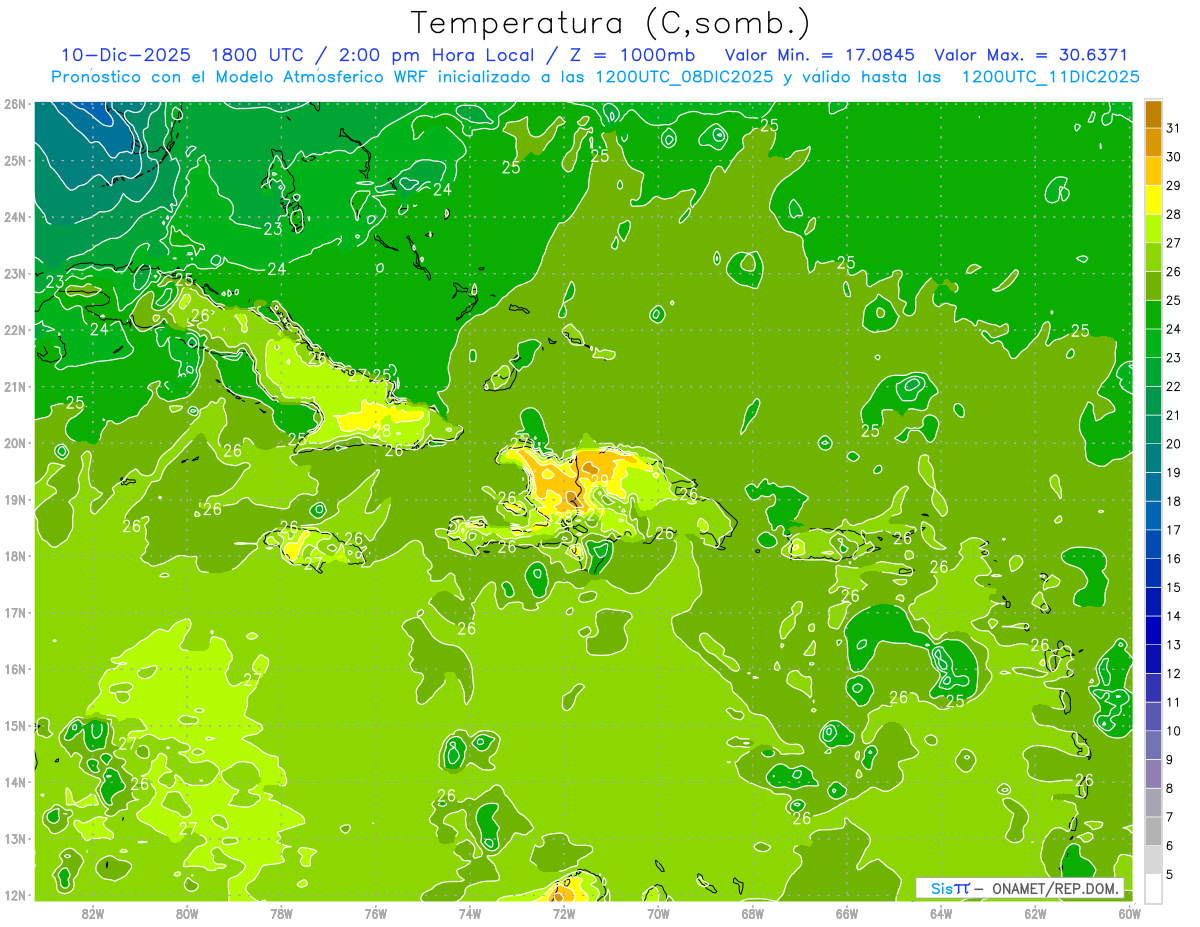Click the "31" label on the color bar
This screenshot has width=1200, height=927.
1174,128
